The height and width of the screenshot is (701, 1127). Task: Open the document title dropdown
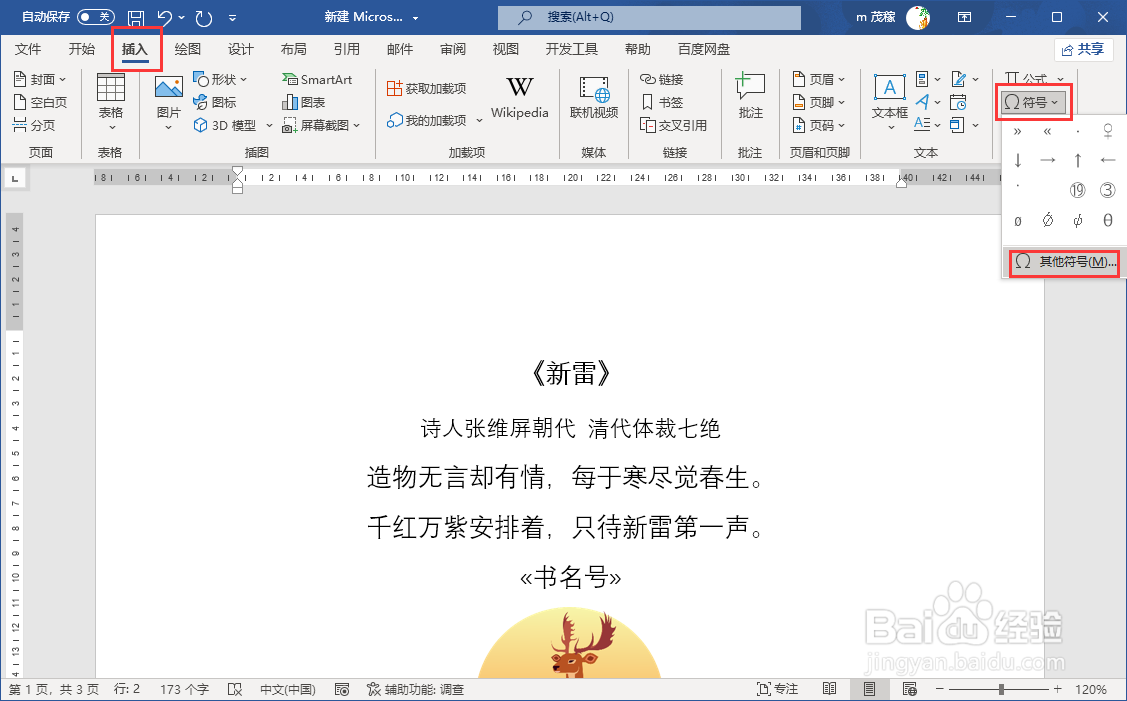point(415,17)
